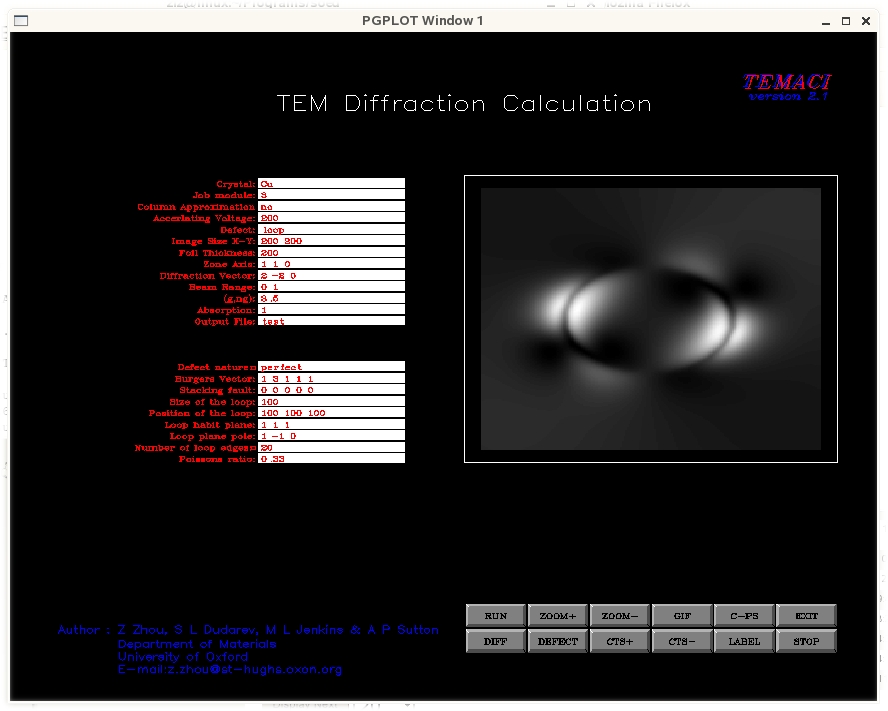Decrease contrast with CTS- button
The image size is (888, 711).
(x=682, y=641)
